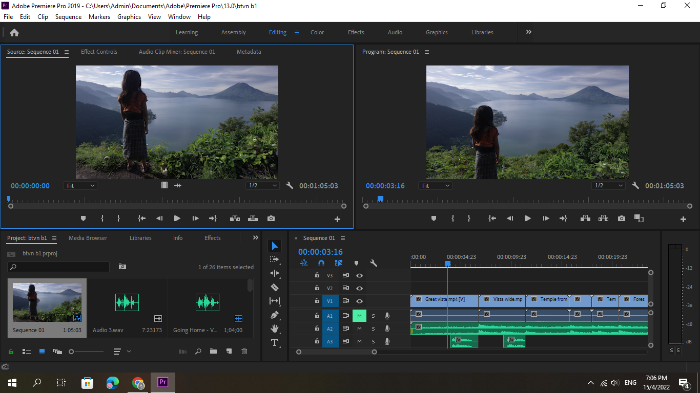Open Sort Icons dropdown in Project panel

click(x=122, y=351)
